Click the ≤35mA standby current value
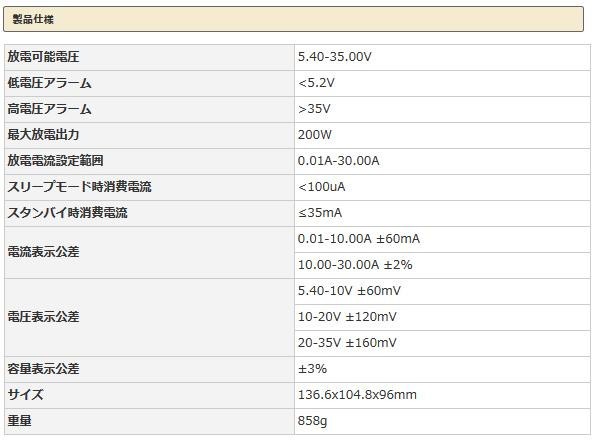This screenshot has height=443, width=600. point(320,213)
